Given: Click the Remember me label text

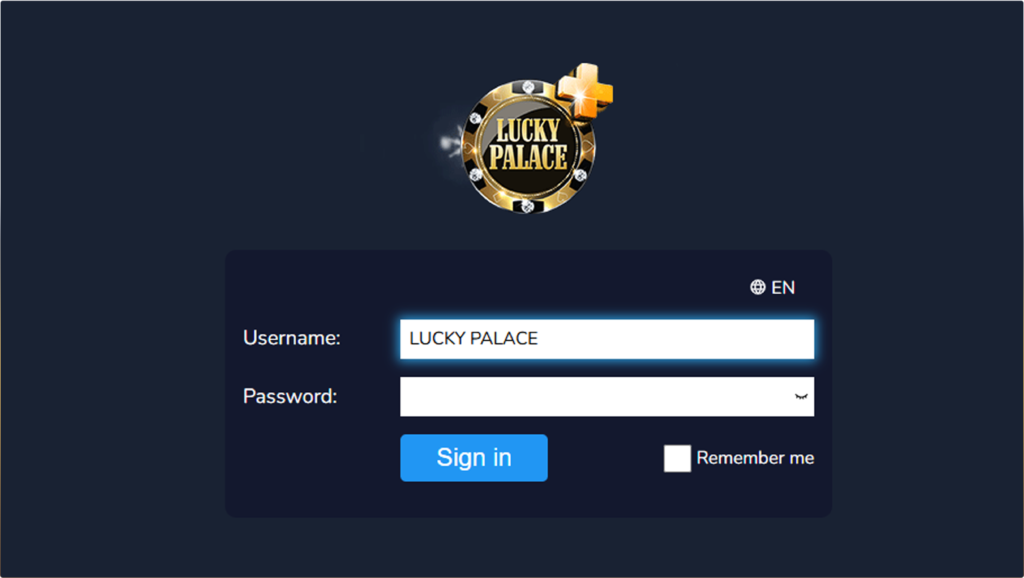Looking at the screenshot, I should [755, 458].
